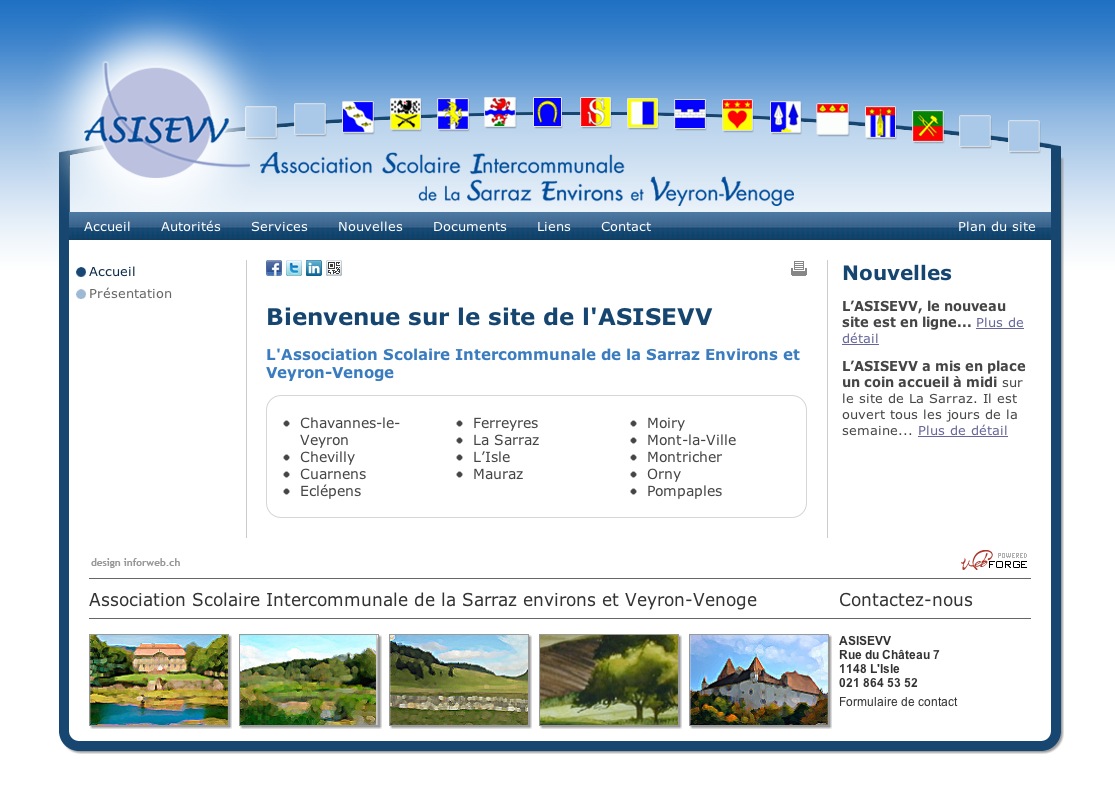Viewport: 1115px width, 811px height.
Task: Click the address line Rue du Château 7
Action: [x=889, y=654]
